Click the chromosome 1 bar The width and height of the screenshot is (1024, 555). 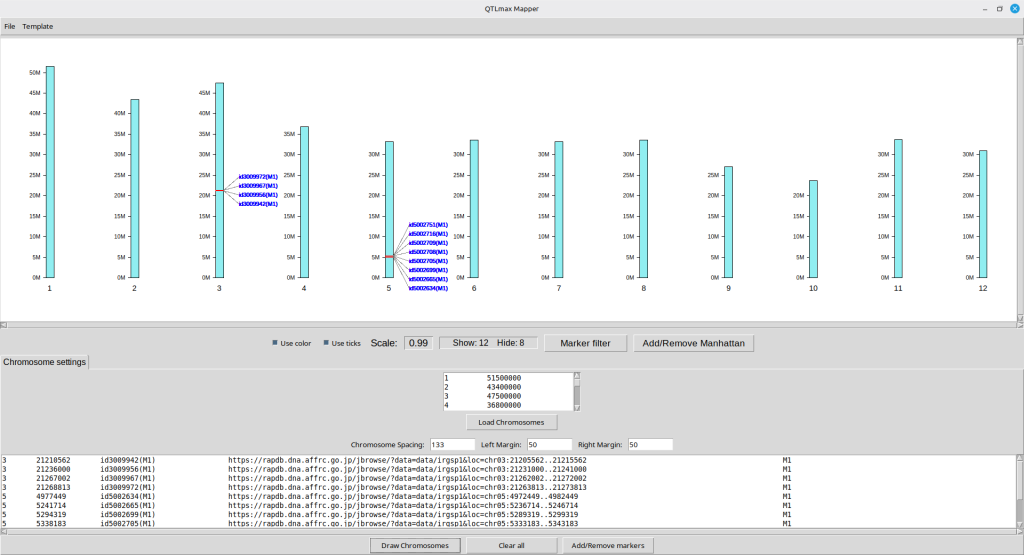coord(50,171)
